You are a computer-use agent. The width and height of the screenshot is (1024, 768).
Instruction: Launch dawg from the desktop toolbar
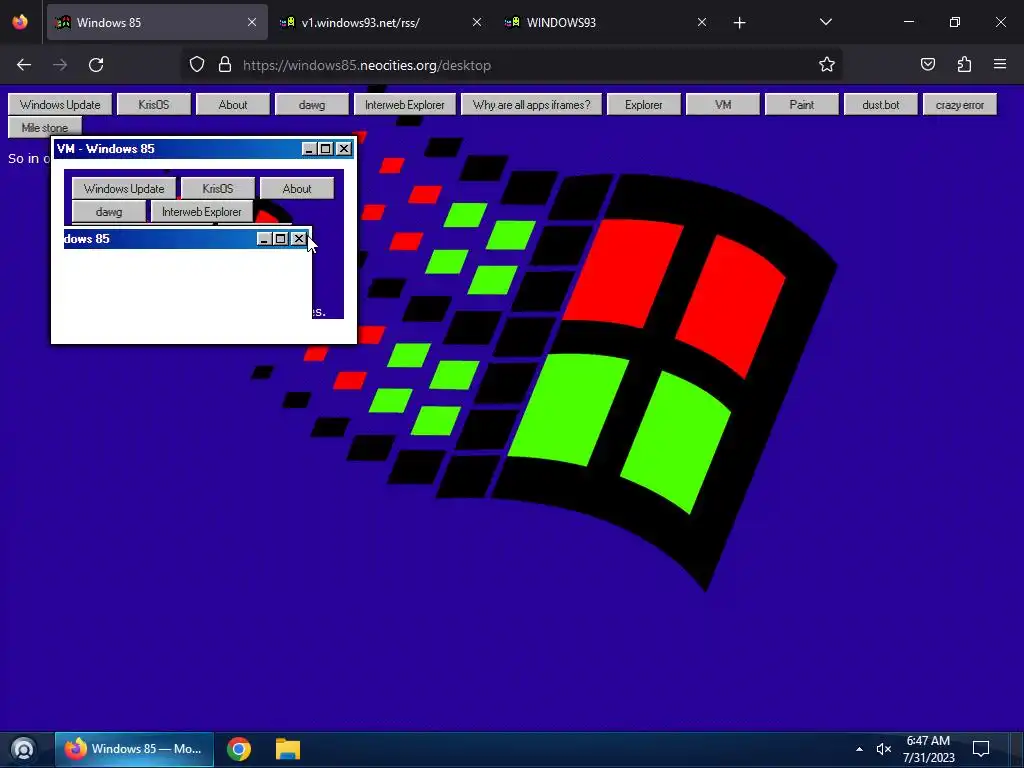[312, 104]
